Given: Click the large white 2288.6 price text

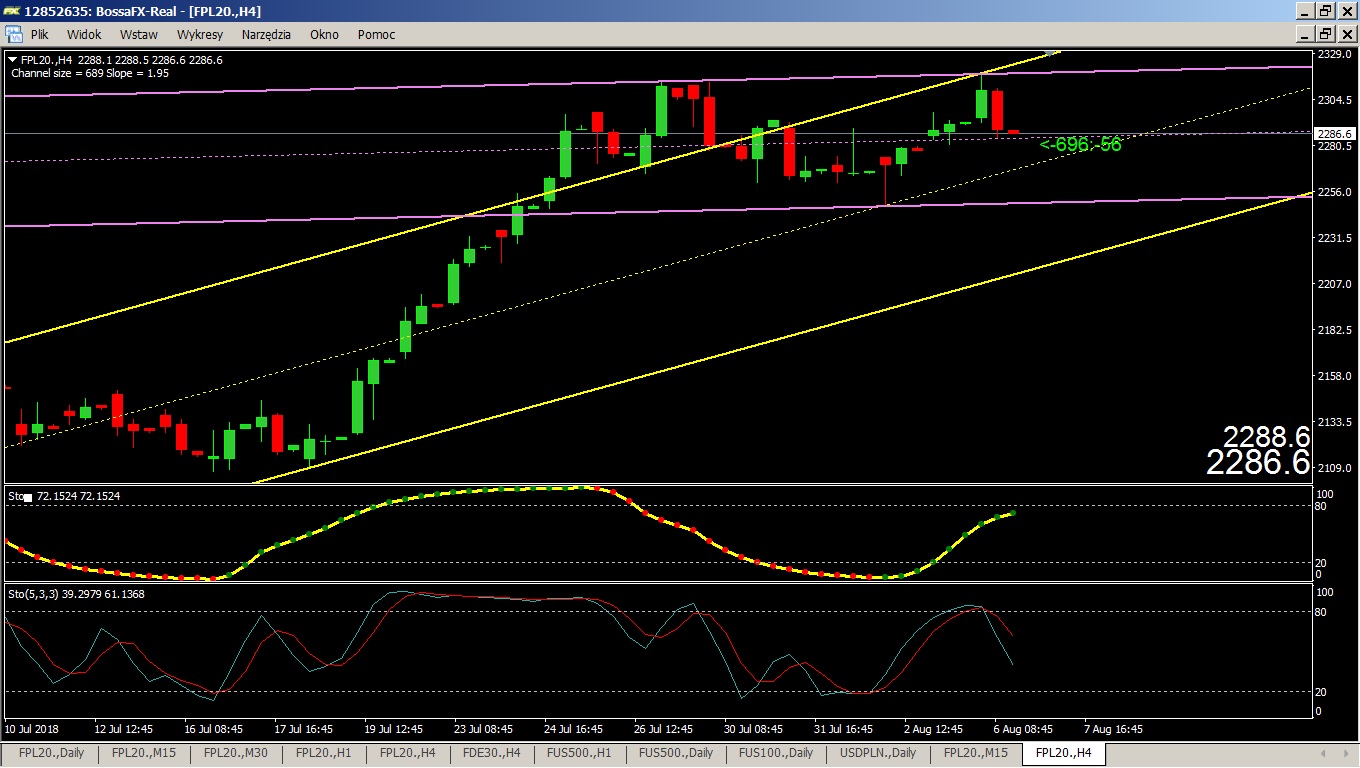Looking at the screenshot, I should pyautogui.click(x=1266, y=437).
